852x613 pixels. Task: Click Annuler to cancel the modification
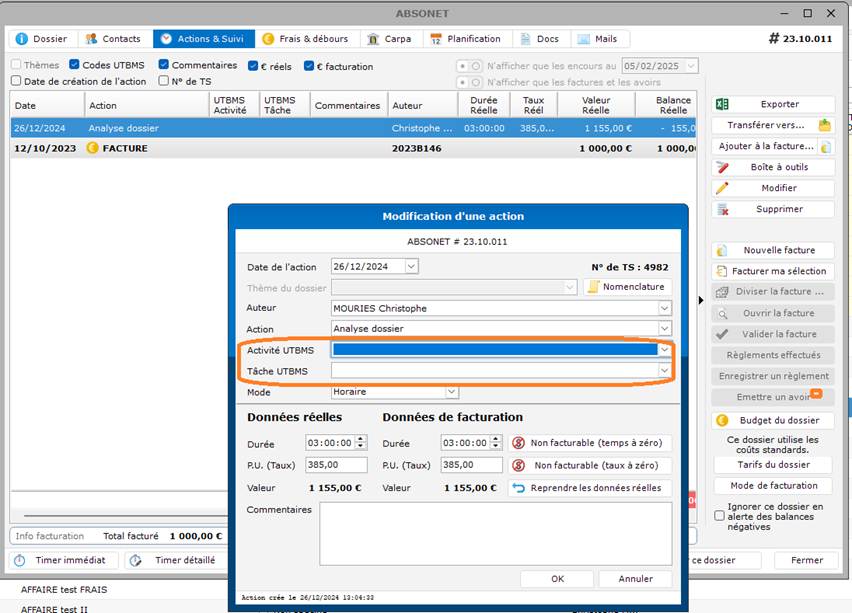[635, 579]
